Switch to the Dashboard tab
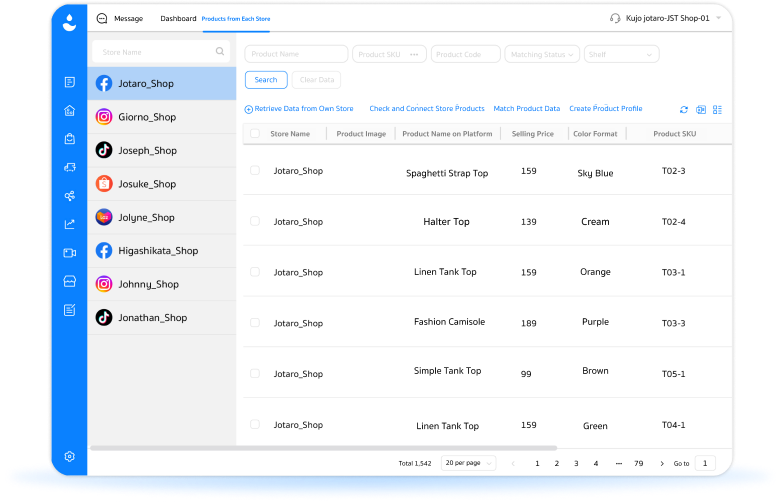Image resolution: width=782 pixels, height=502 pixels. (x=178, y=18)
